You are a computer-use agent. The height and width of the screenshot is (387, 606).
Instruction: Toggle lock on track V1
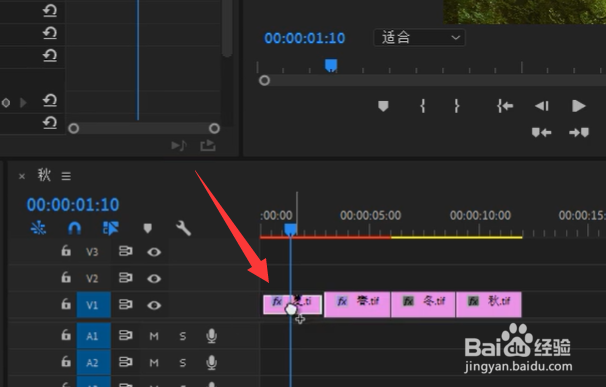66,304
